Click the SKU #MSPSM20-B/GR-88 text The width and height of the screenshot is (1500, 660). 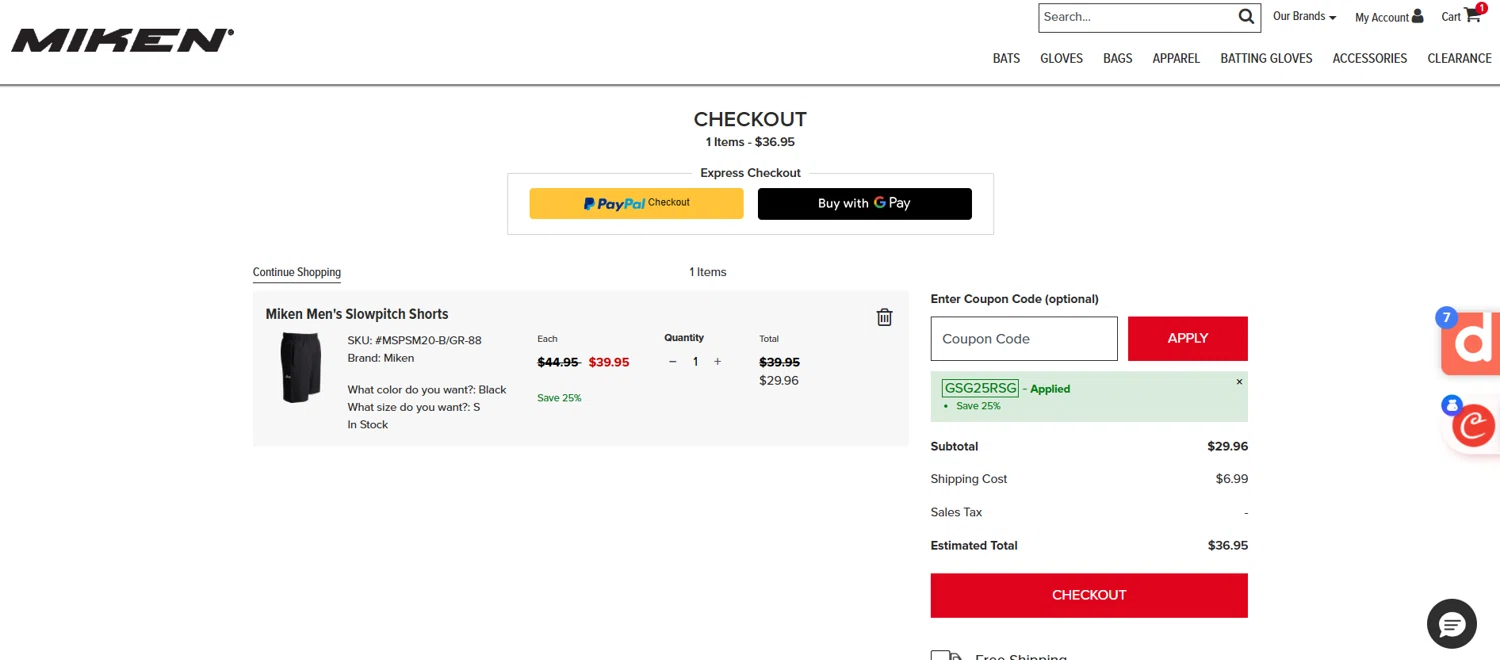(414, 340)
